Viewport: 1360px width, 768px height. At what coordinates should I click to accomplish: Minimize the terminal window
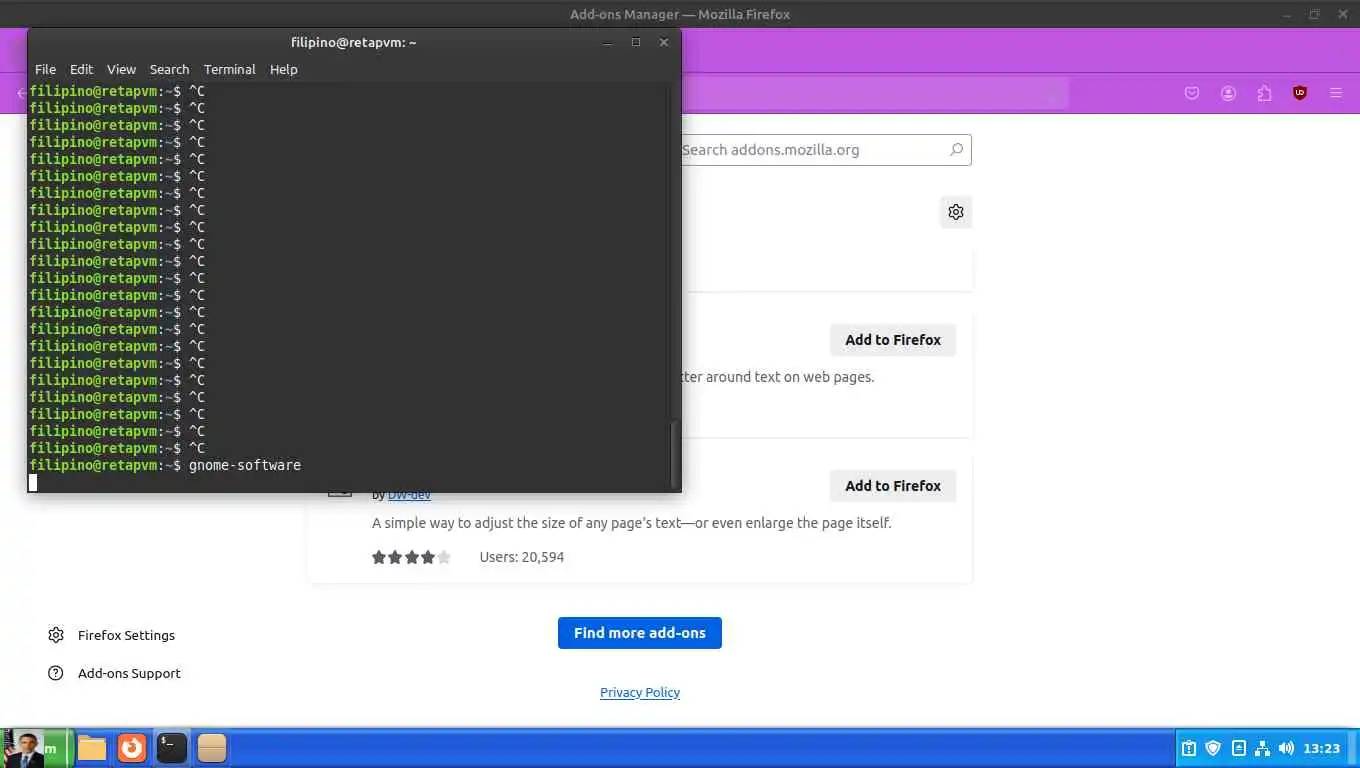coord(607,42)
